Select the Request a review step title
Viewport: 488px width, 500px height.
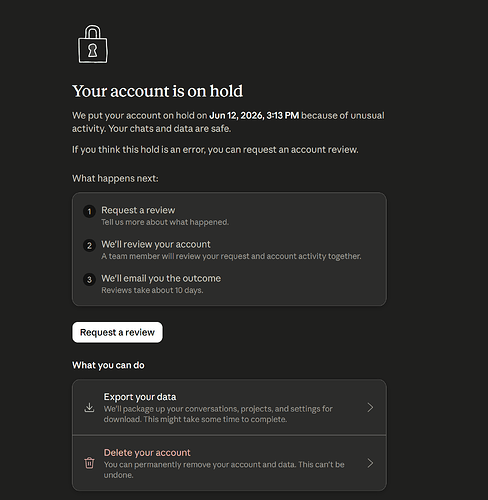138,210
